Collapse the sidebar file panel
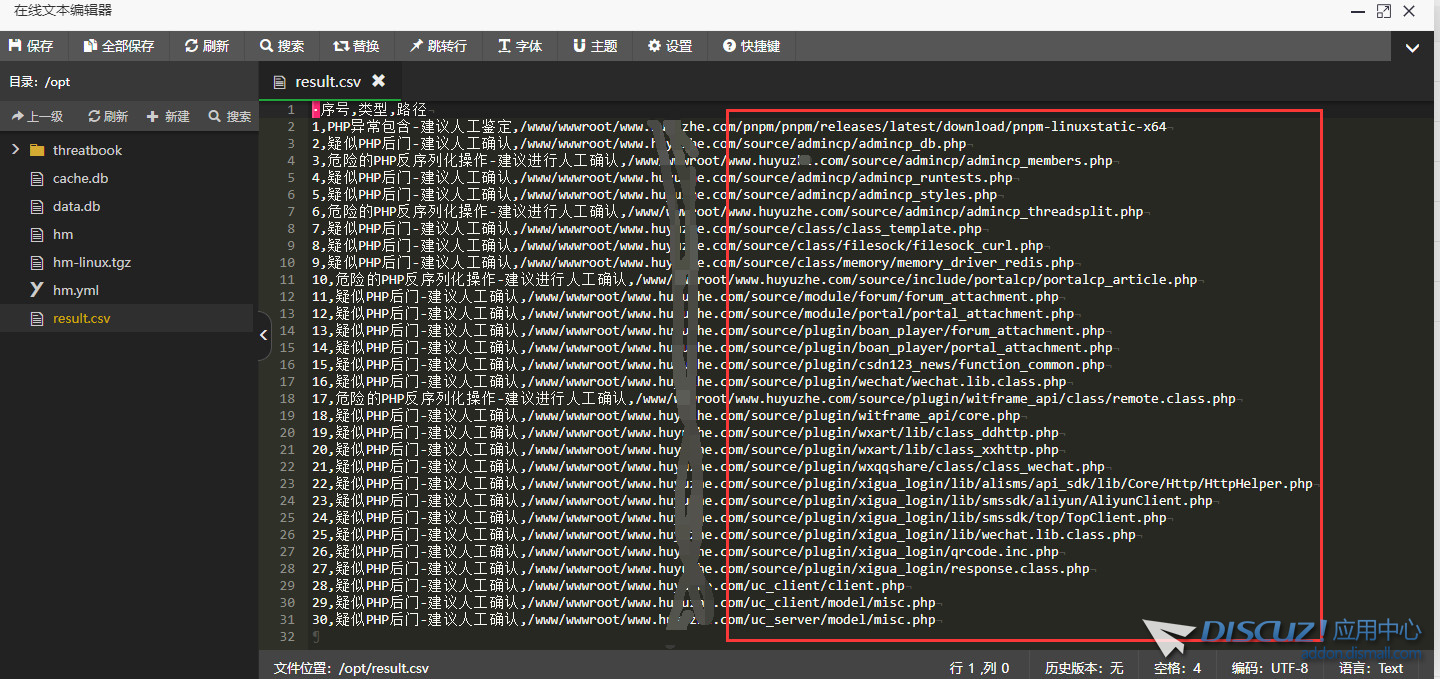The width and height of the screenshot is (1440, 679). 264,335
